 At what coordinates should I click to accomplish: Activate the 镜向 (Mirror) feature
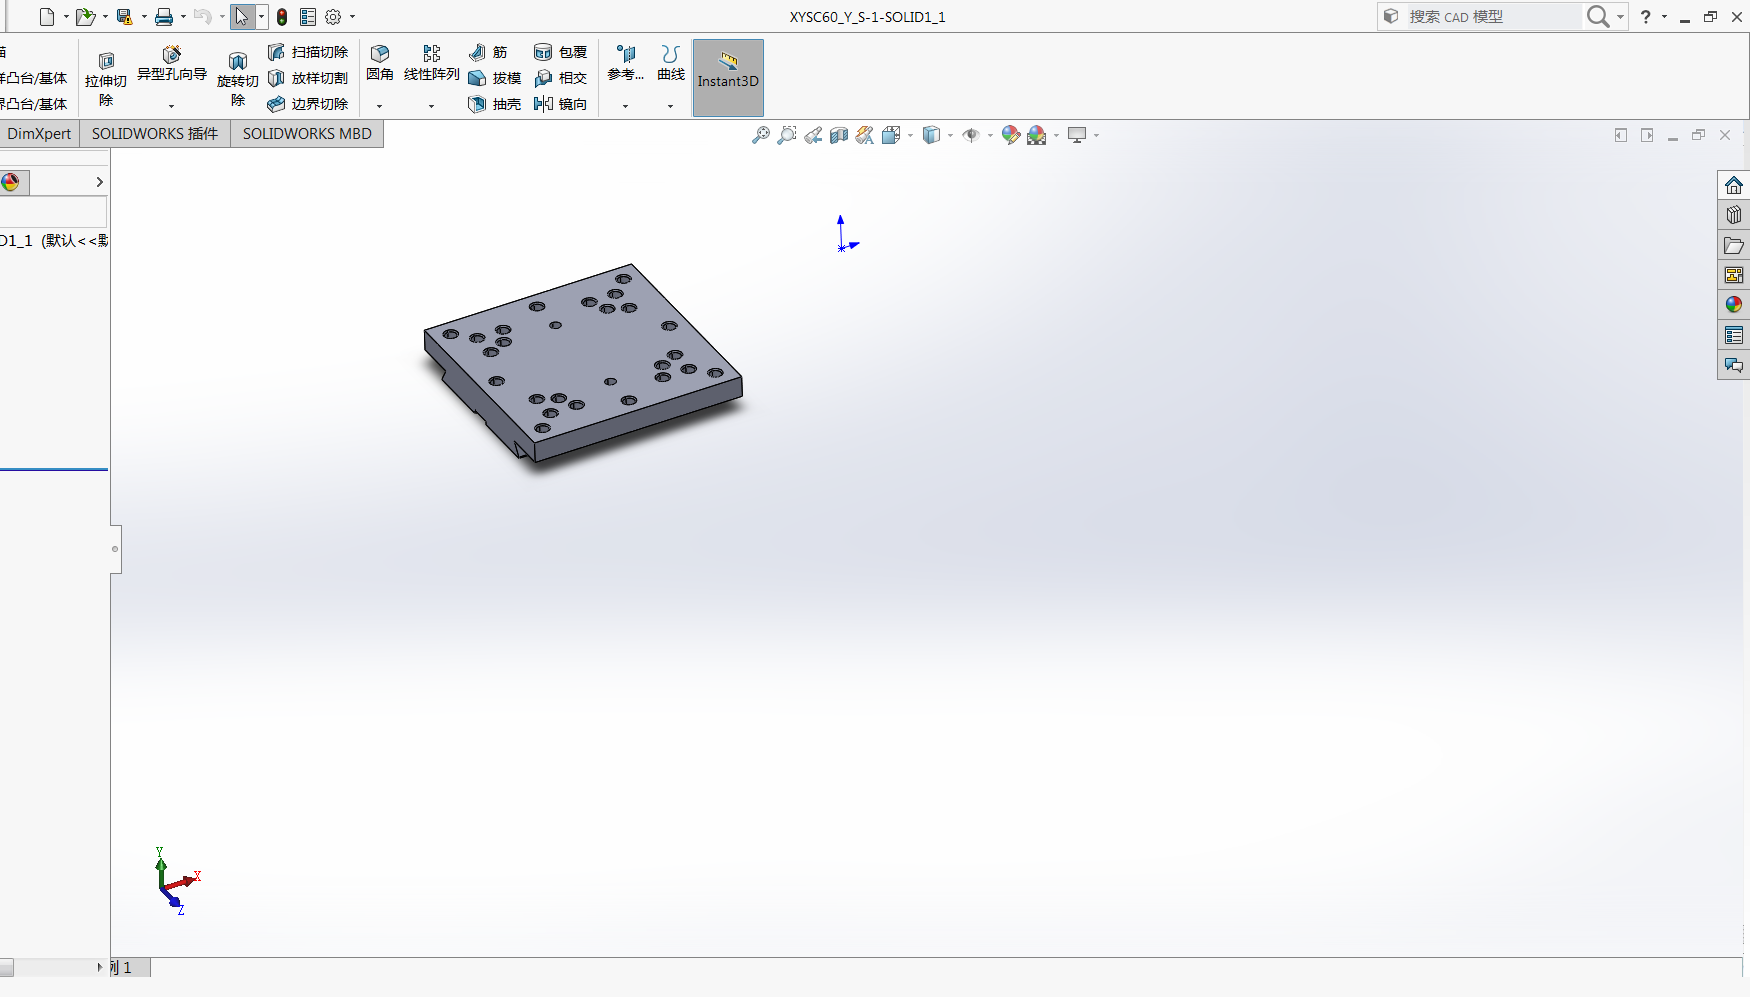coord(562,104)
